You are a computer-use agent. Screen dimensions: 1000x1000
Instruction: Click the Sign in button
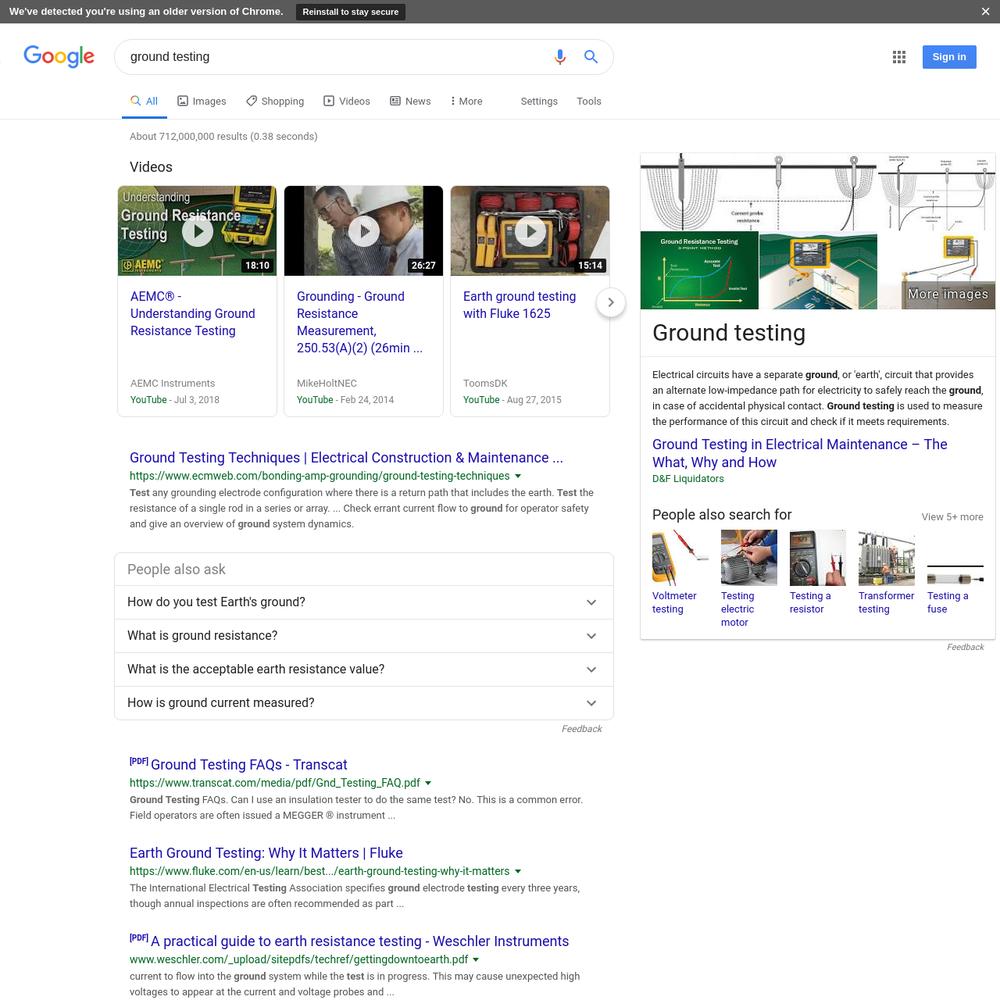(949, 57)
